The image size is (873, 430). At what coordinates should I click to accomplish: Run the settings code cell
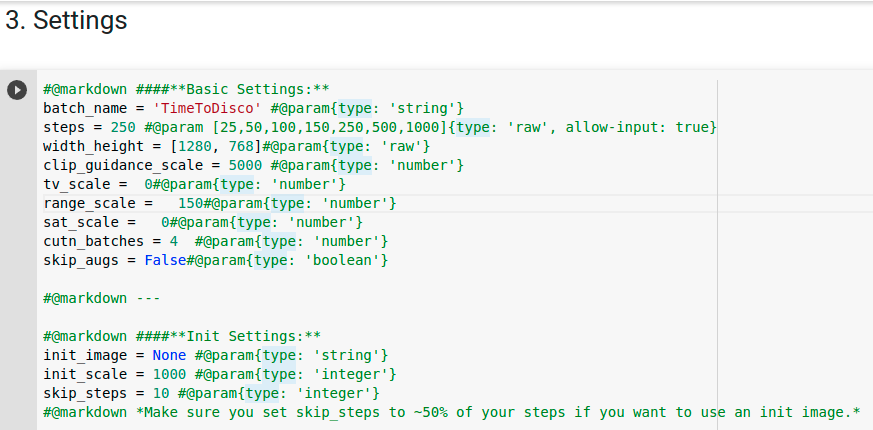(17, 90)
